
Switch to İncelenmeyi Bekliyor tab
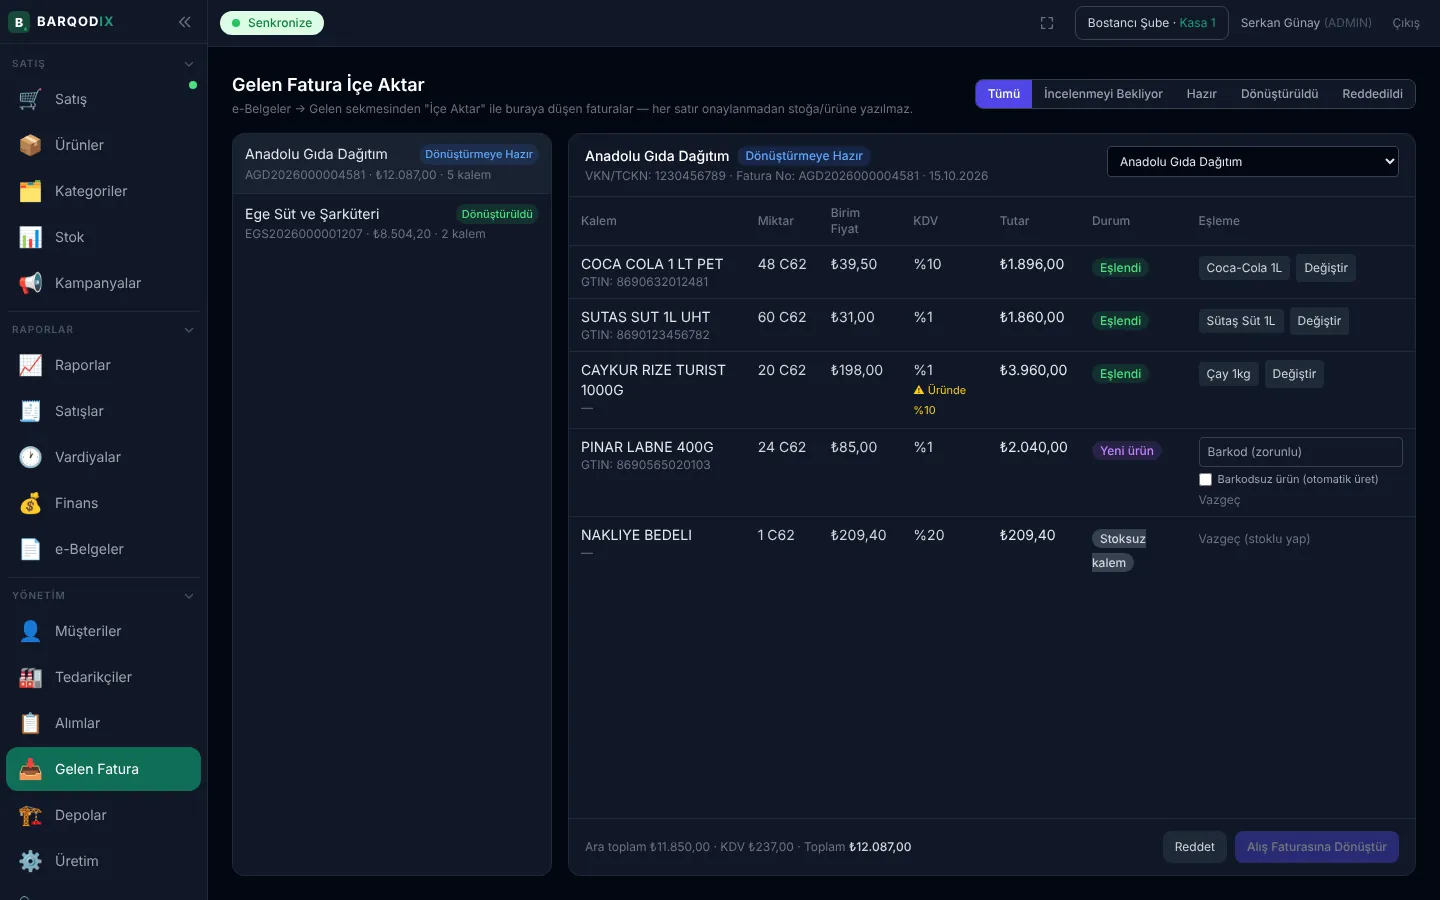click(x=1103, y=94)
